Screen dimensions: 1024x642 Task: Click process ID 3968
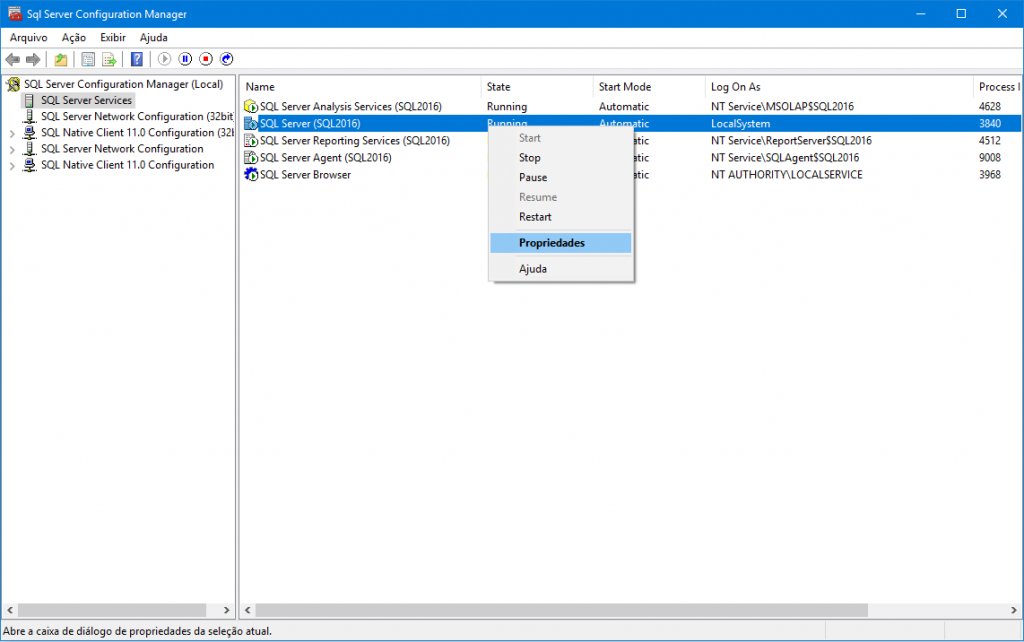(x=990, y=174)
